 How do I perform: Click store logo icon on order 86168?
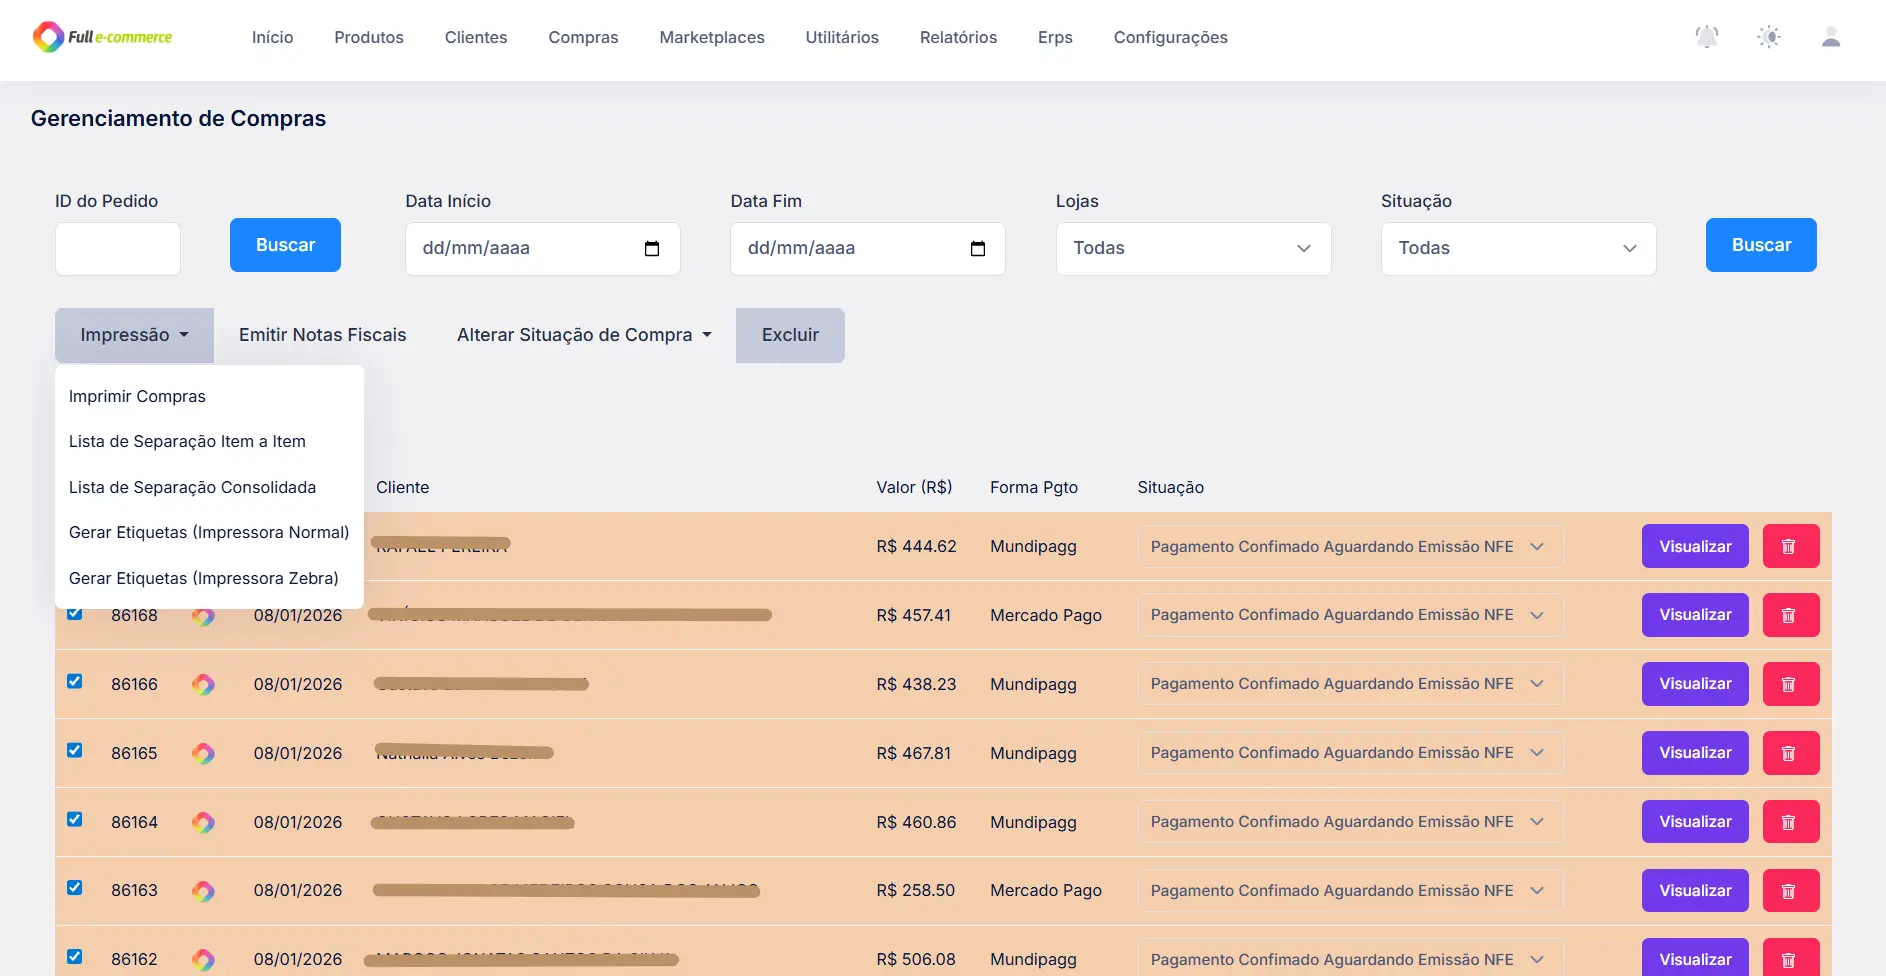click(x=203, y=616)
